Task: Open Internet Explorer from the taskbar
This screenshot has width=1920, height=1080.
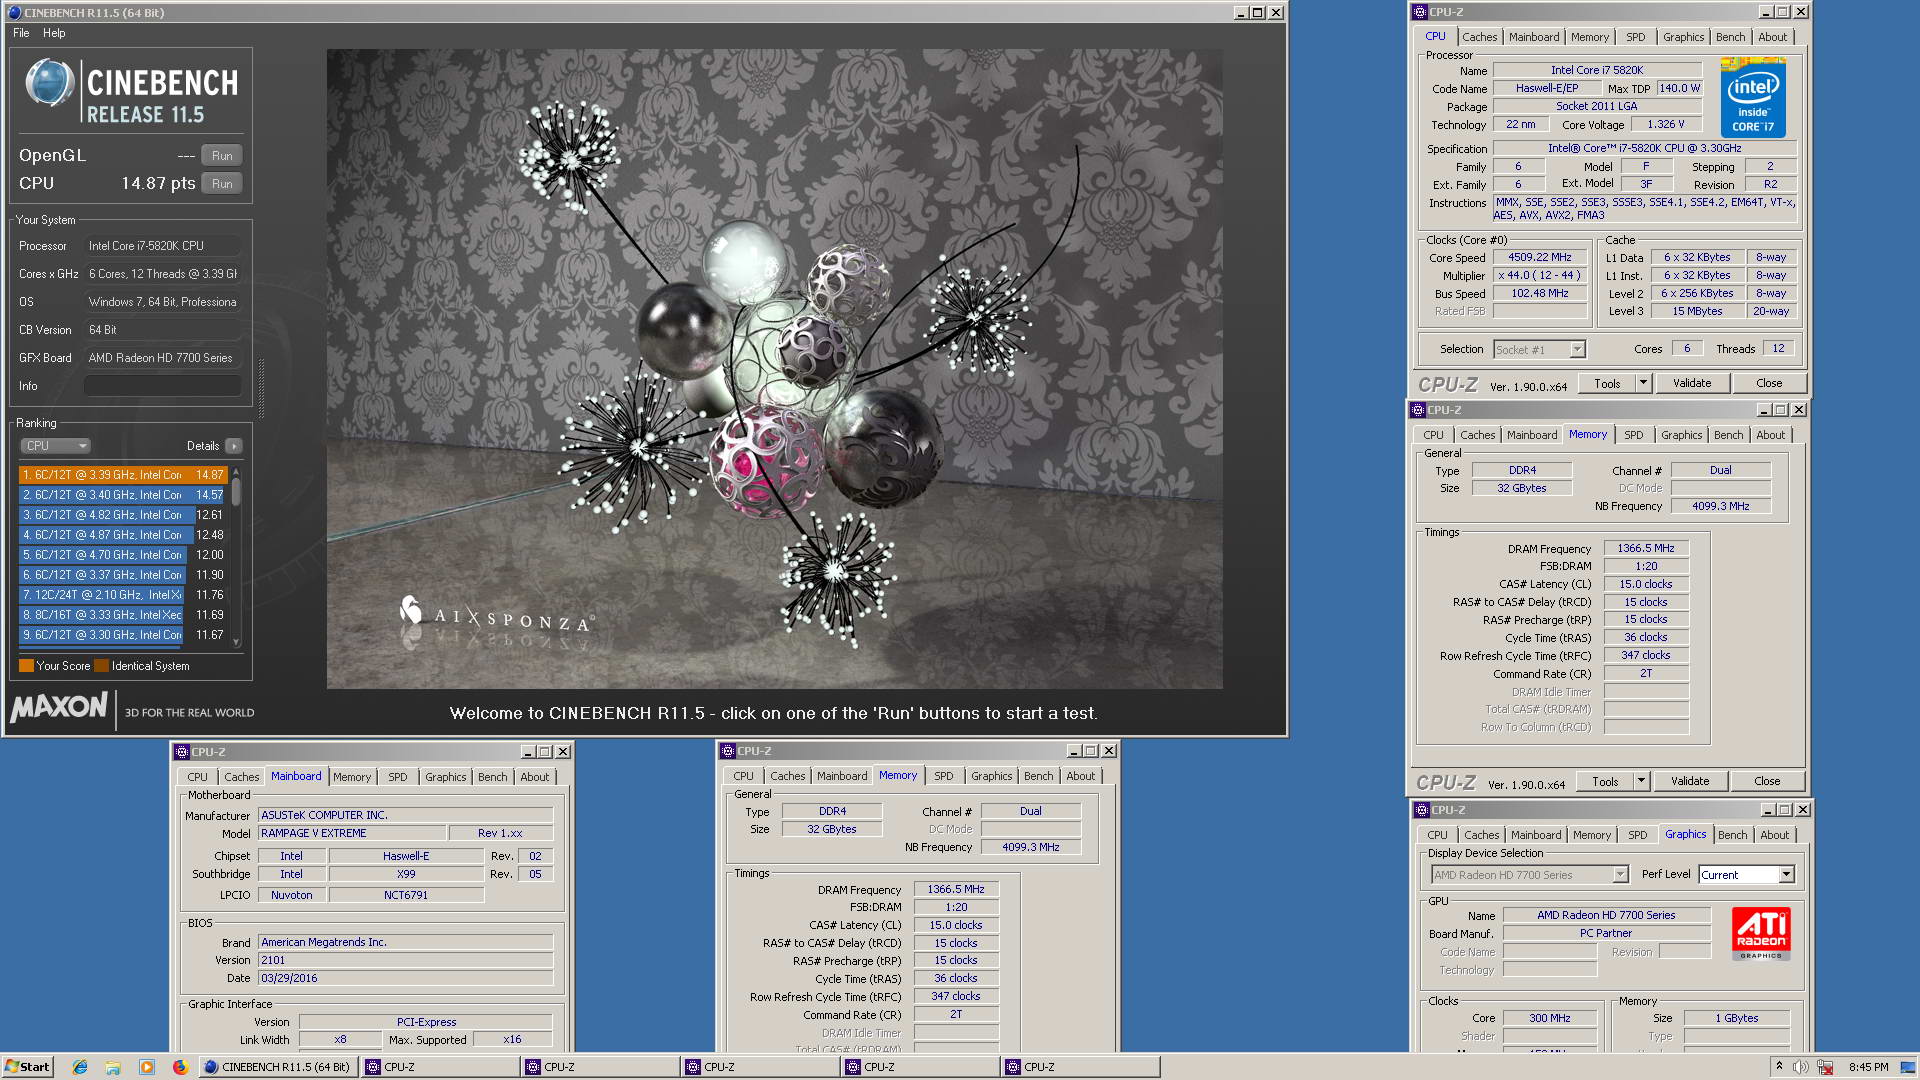Action: point(80,1067)
